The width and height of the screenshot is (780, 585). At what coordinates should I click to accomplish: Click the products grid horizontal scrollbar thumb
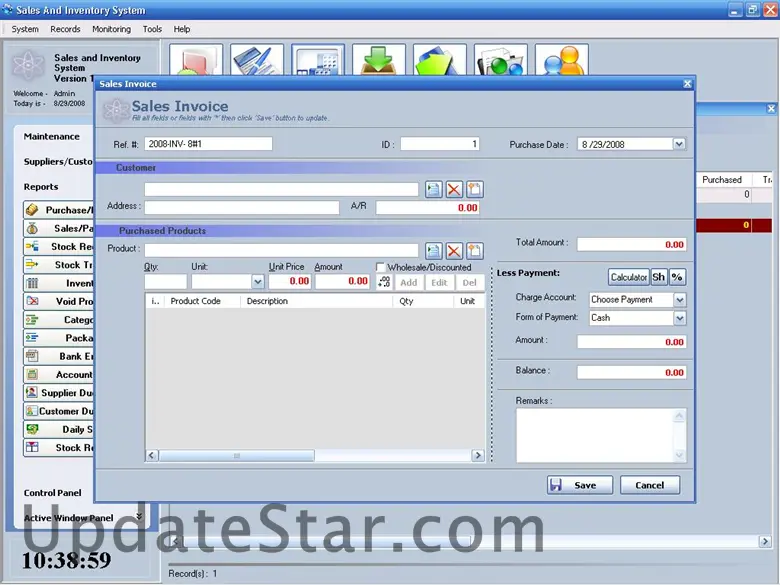237,455
